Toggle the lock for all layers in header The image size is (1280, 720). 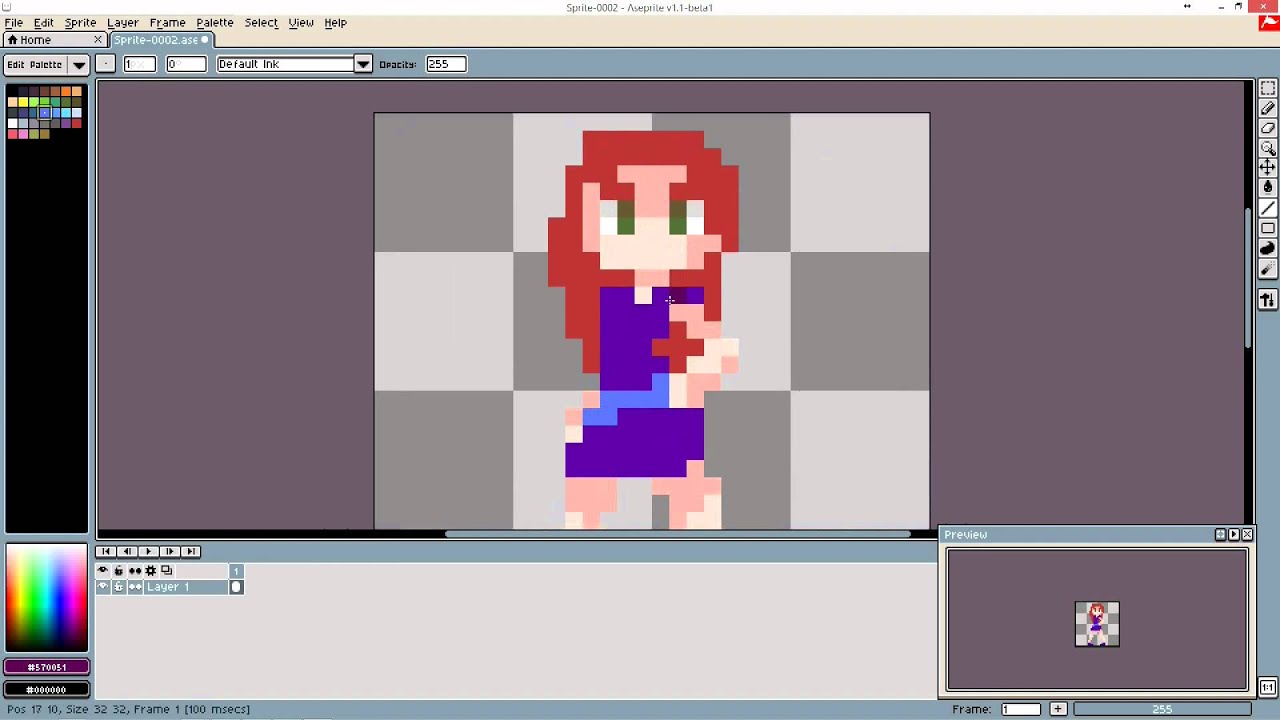(118, 570)
